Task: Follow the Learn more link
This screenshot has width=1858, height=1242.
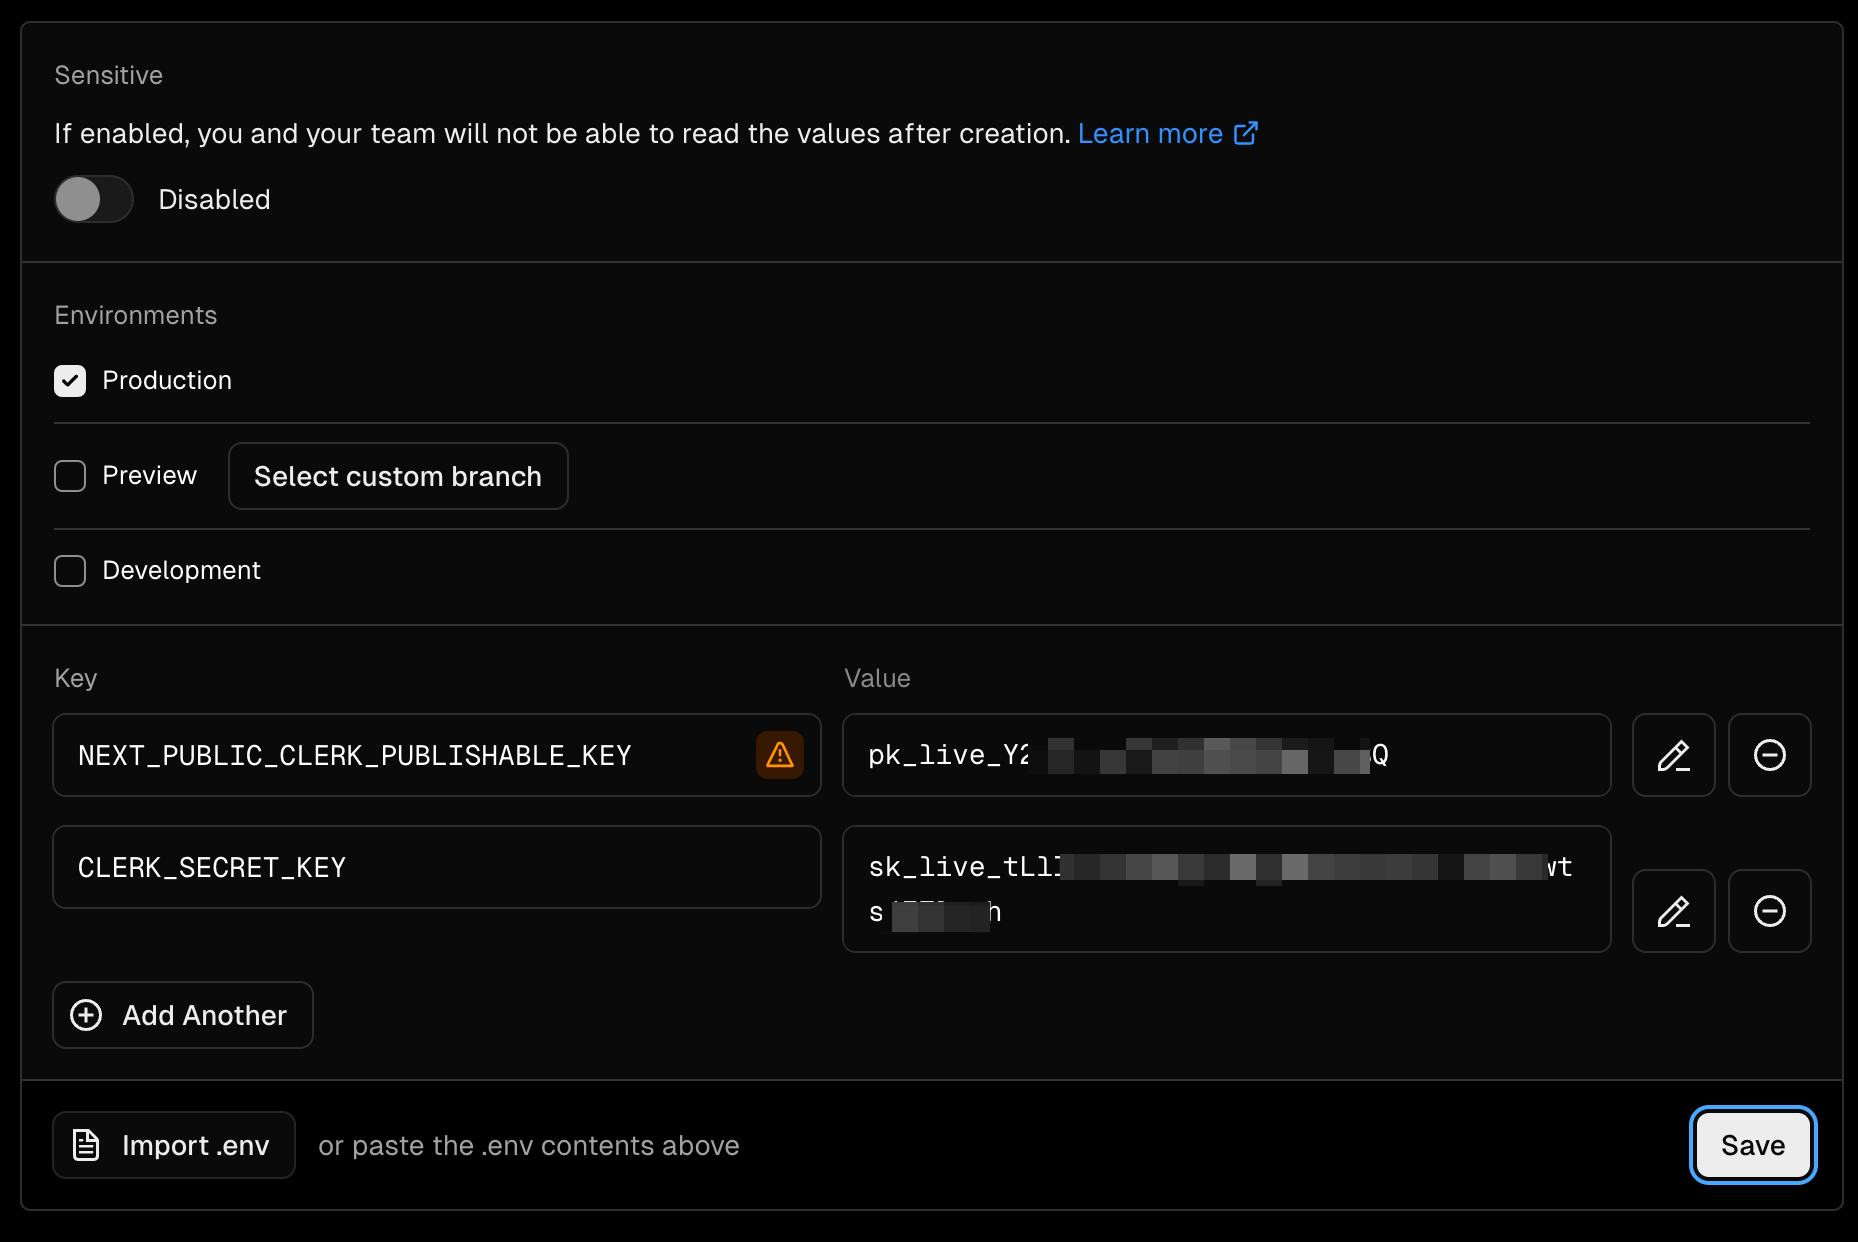Action: (x=1150, y=133)
